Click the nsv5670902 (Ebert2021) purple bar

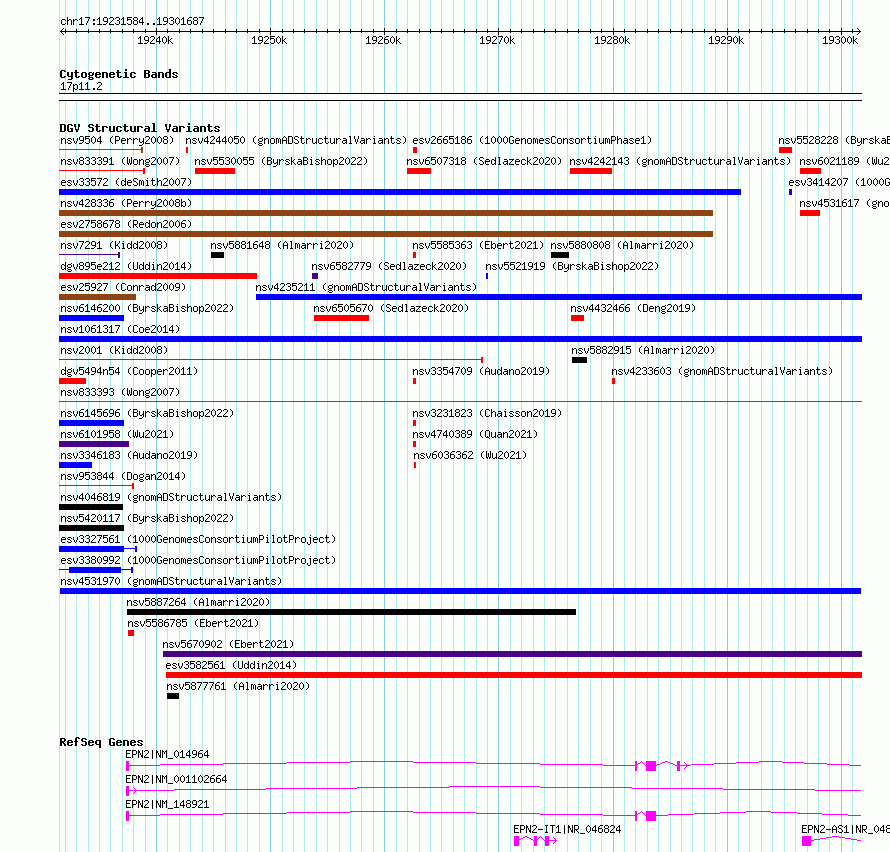coord(513,654)
